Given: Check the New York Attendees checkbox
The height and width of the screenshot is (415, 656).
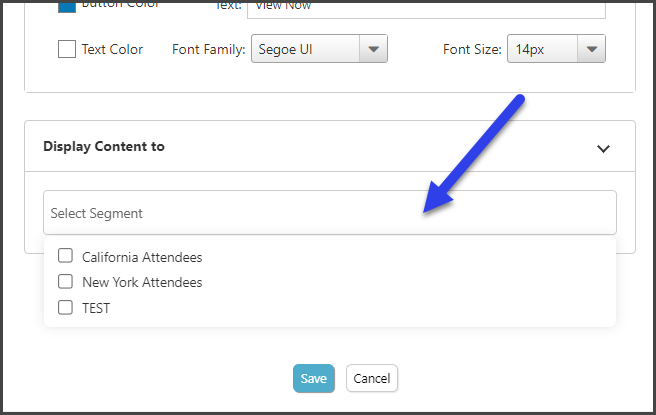Looking at the screenshot, I should pyautogui.click(x=65, y=282).
